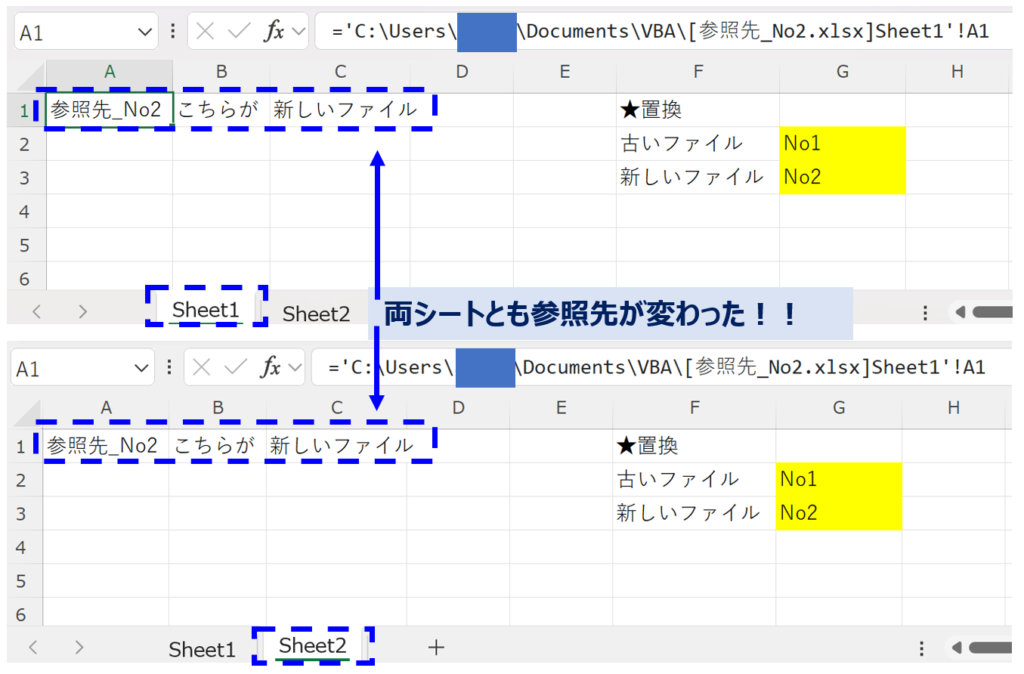Image resolution: width=1024 pixels, height=674 pixels.
Task: Select yellow No2 cell in upper sheet
Action: pos(842,177)
